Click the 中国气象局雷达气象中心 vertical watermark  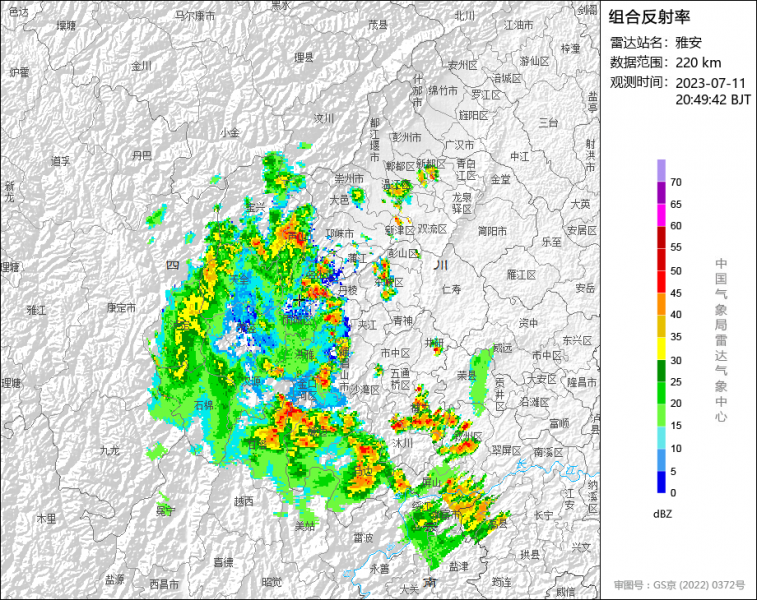tap(720, 340)
